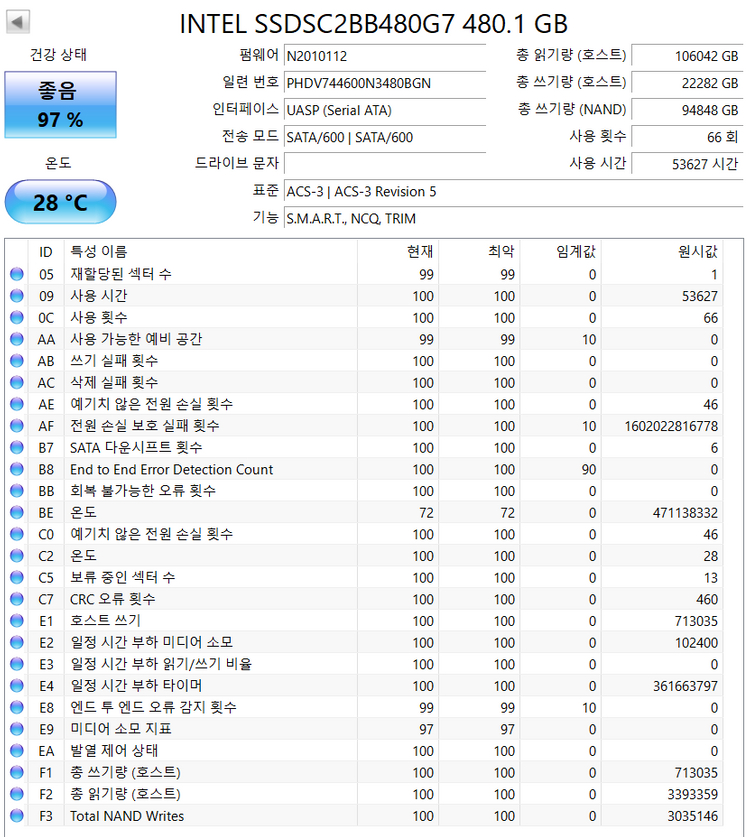Click status orb of row F1 총 쓰기량

[x=17, y=772]
